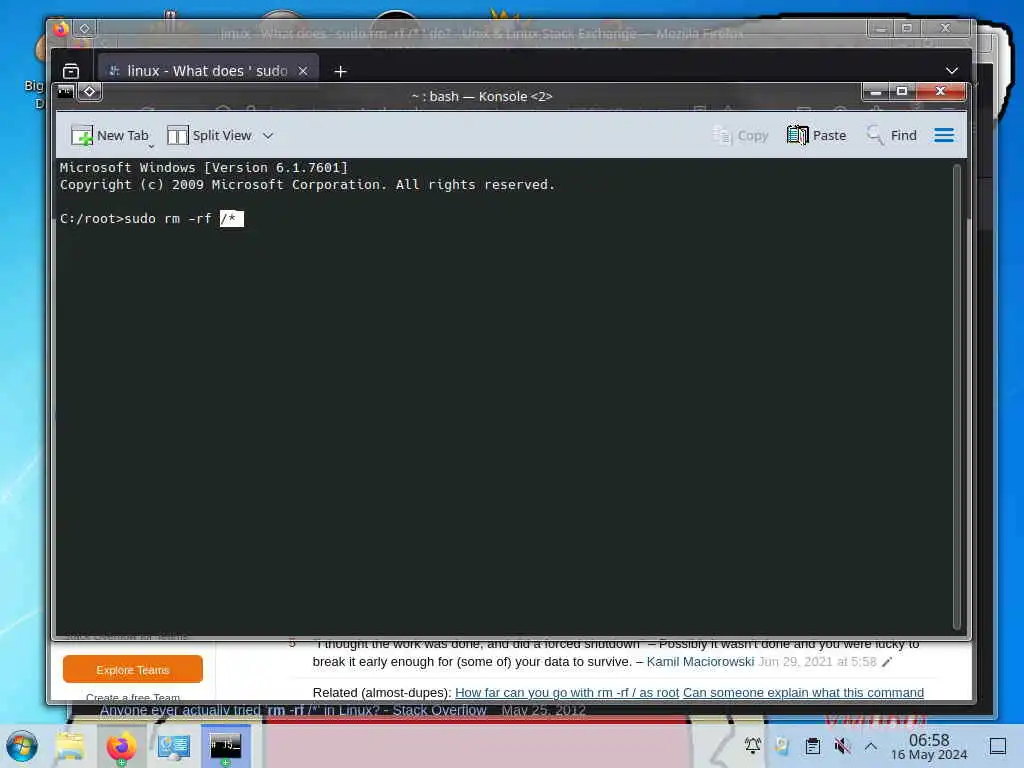The width and height of the screenshot is (1024, 768).
Task: Open the Konsole hamburger menu
Action: (x=944, y=135)
